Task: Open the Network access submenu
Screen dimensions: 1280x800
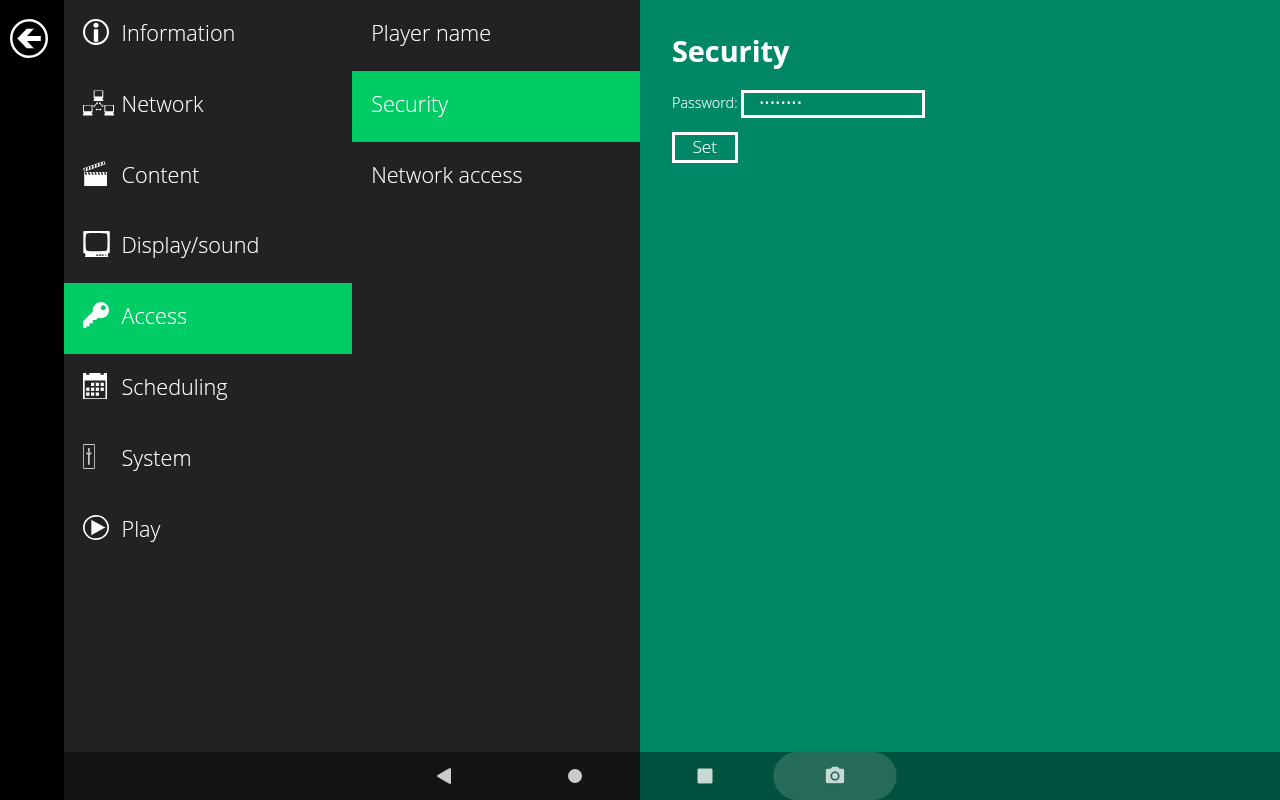Action: click(496, 177)
